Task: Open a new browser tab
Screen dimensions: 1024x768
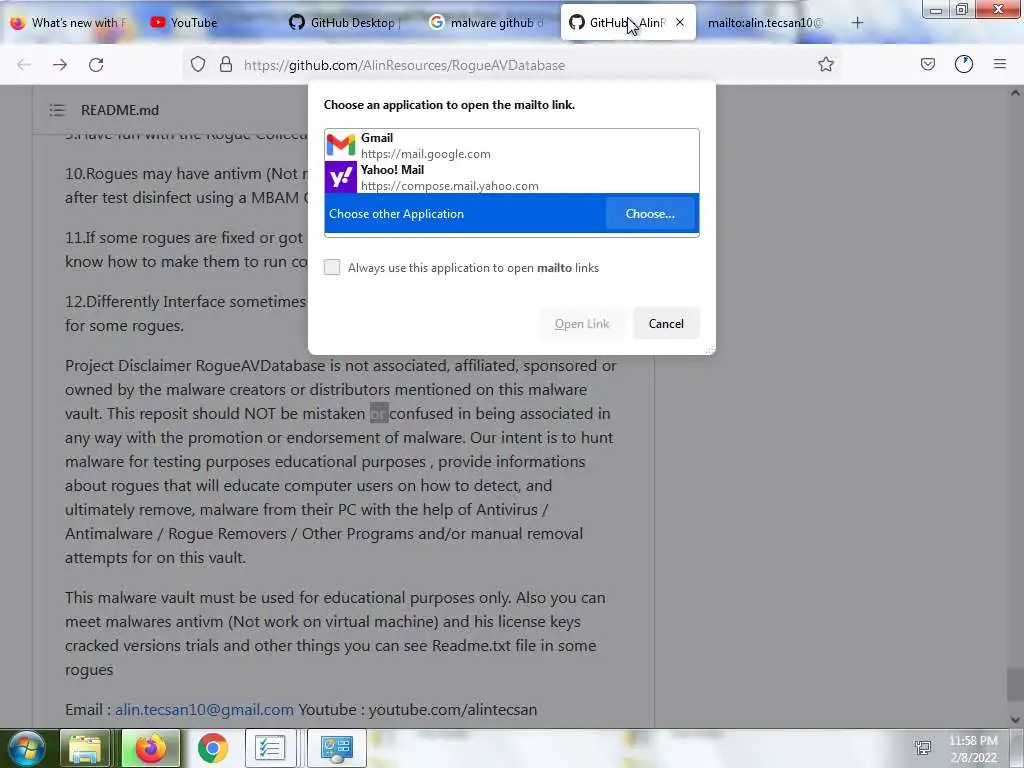Action: (857, 22)
